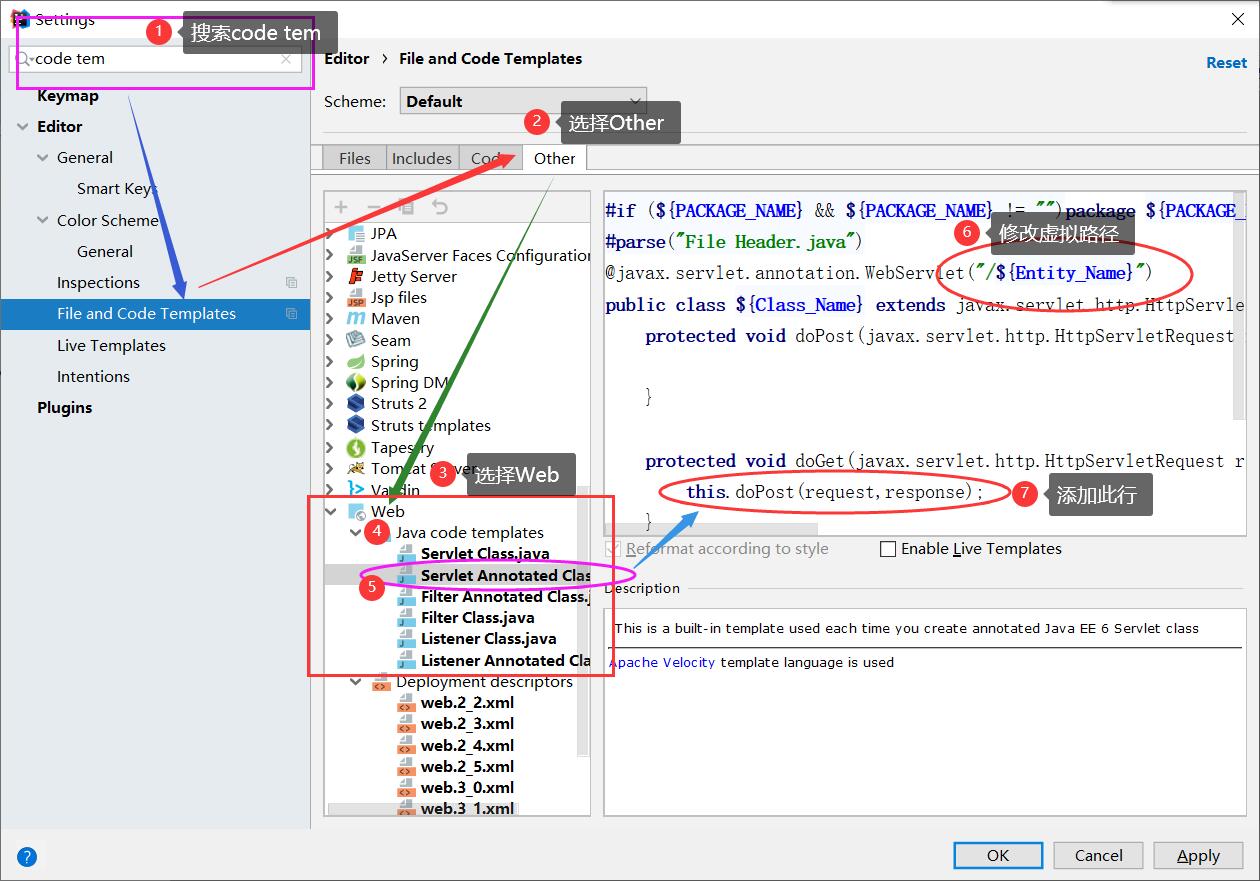1260x881 pixels.
Task: Select Filter Class.java template
Action: coord(477,618)
